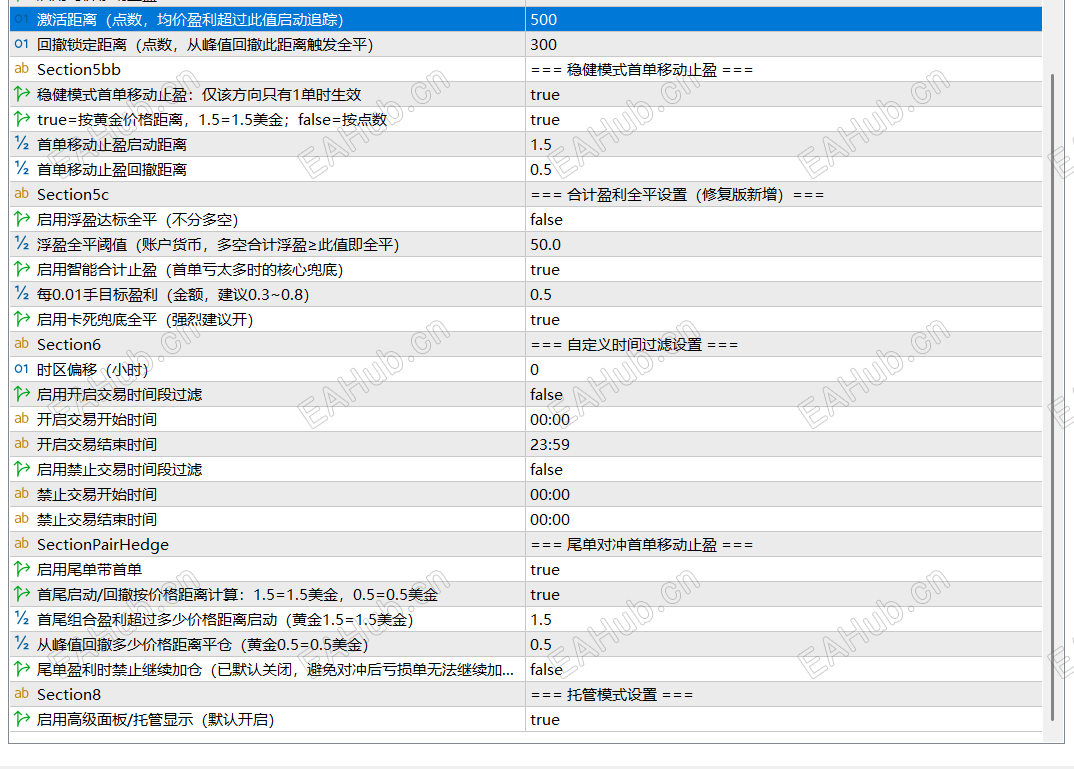The image size is (1074, 769).
Task: Click the double icon beside 首单移动止盈启动距离
Action: [x=21, y=144]
